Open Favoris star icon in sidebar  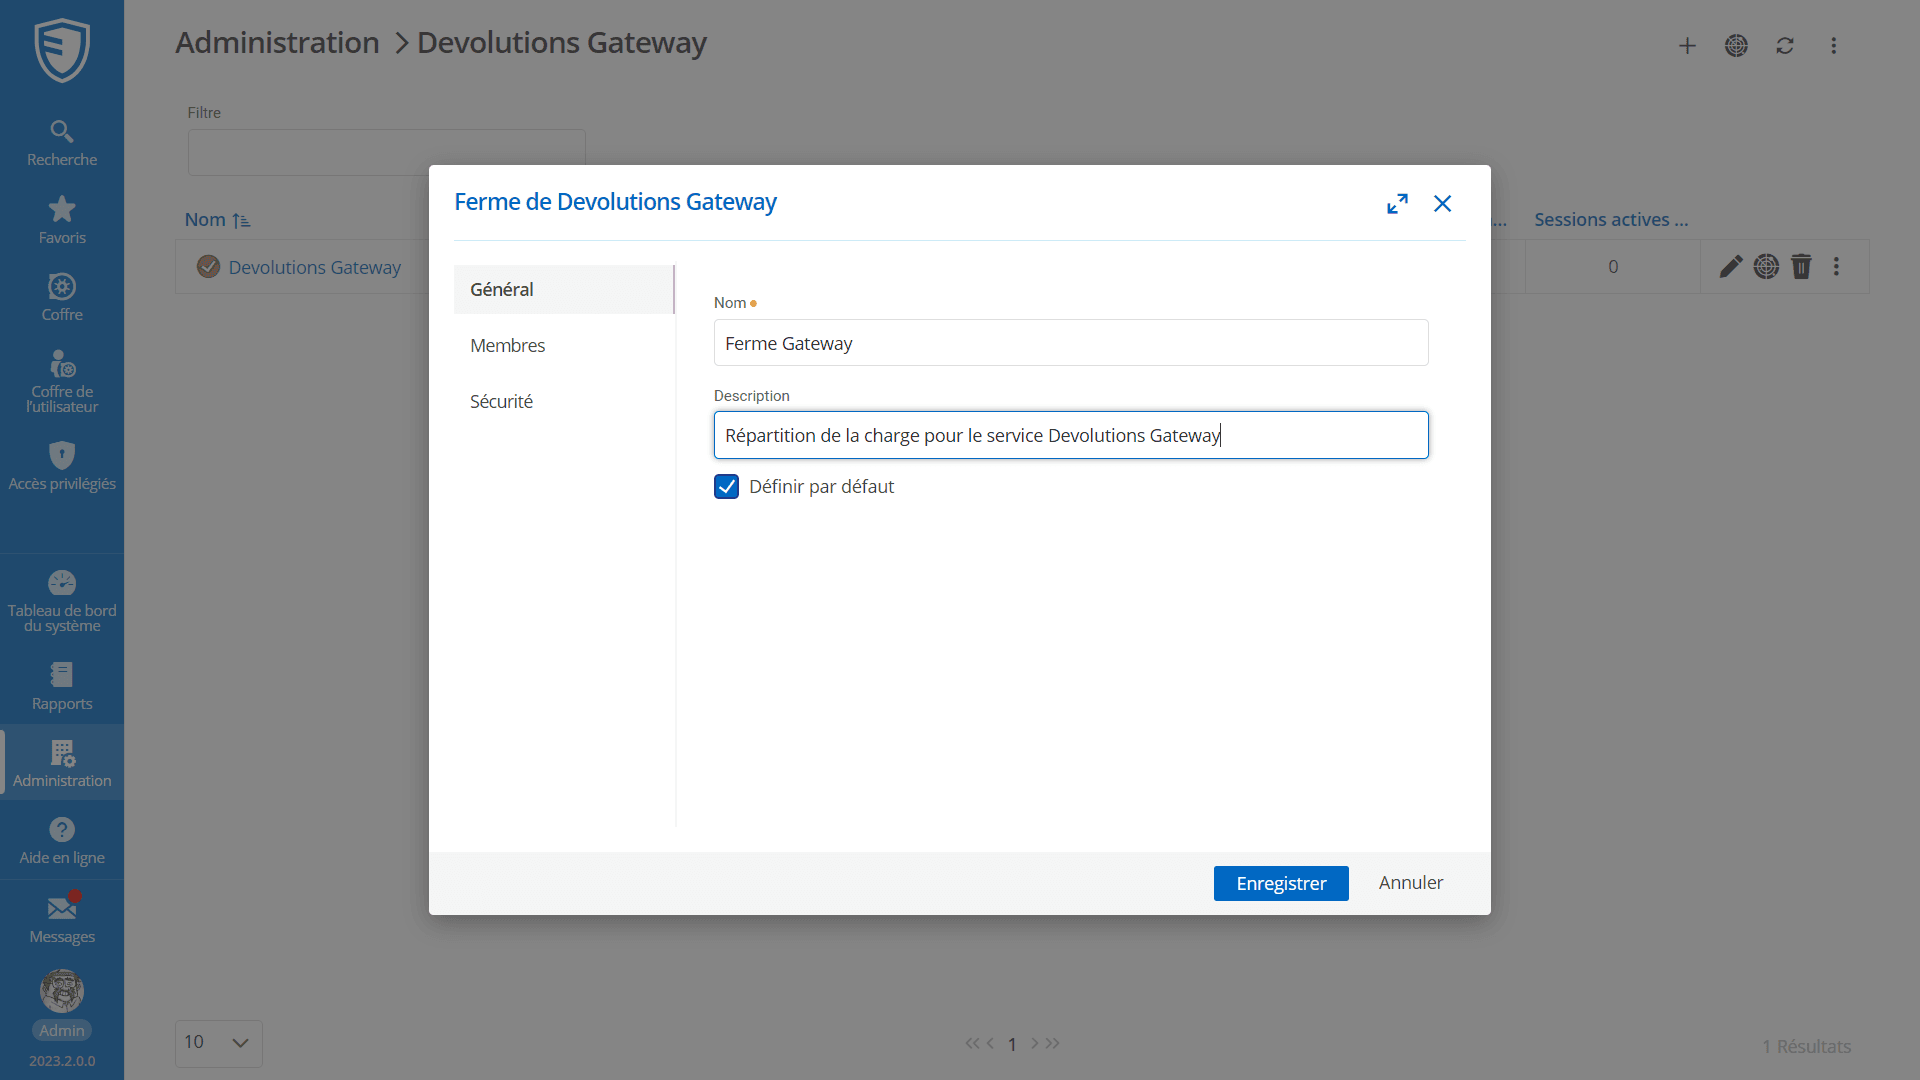pos(62,210)
